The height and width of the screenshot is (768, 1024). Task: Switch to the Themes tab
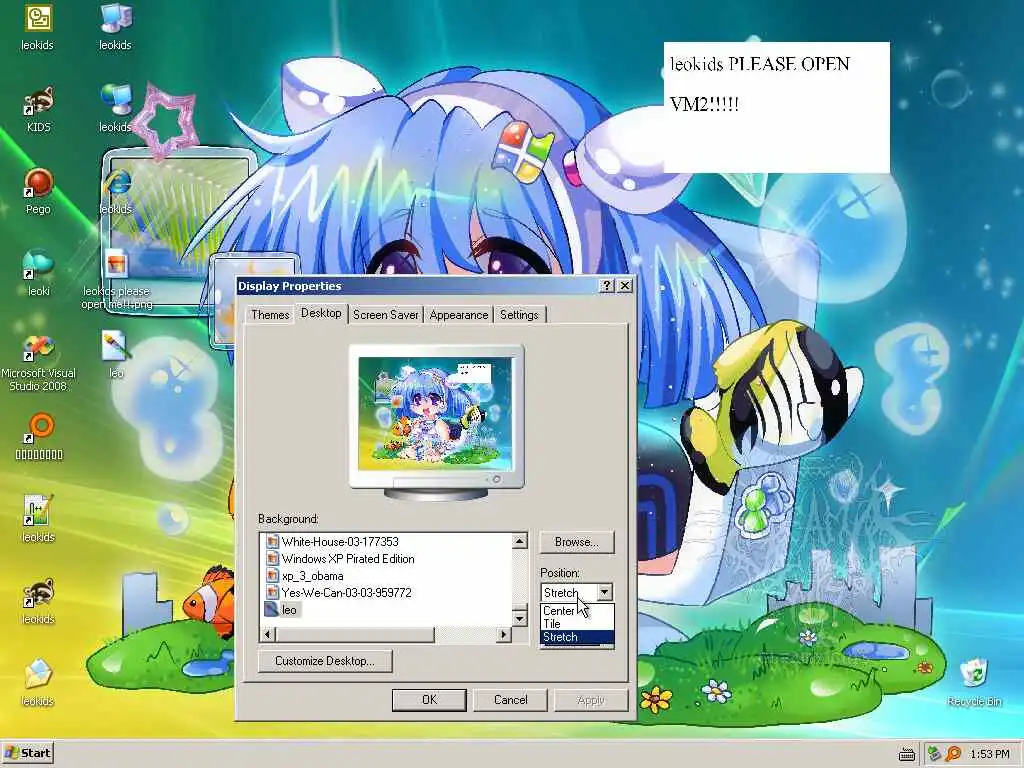pos(270,315)
